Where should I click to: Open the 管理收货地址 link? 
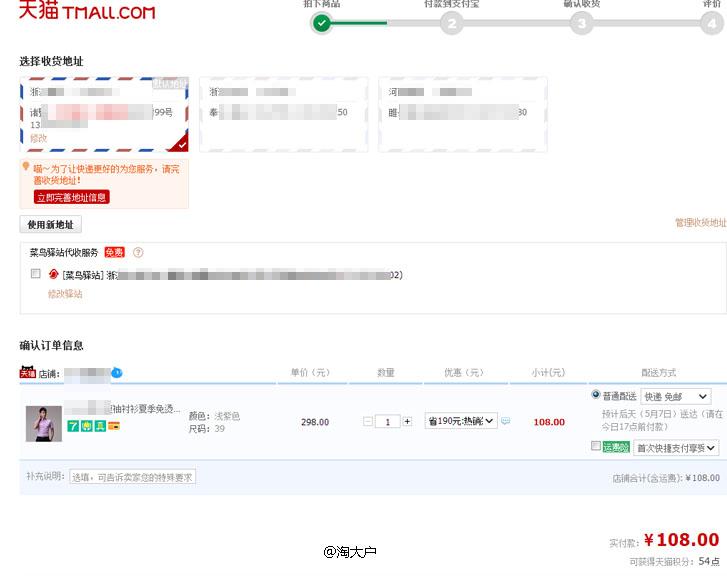click(x=701, y=223)
